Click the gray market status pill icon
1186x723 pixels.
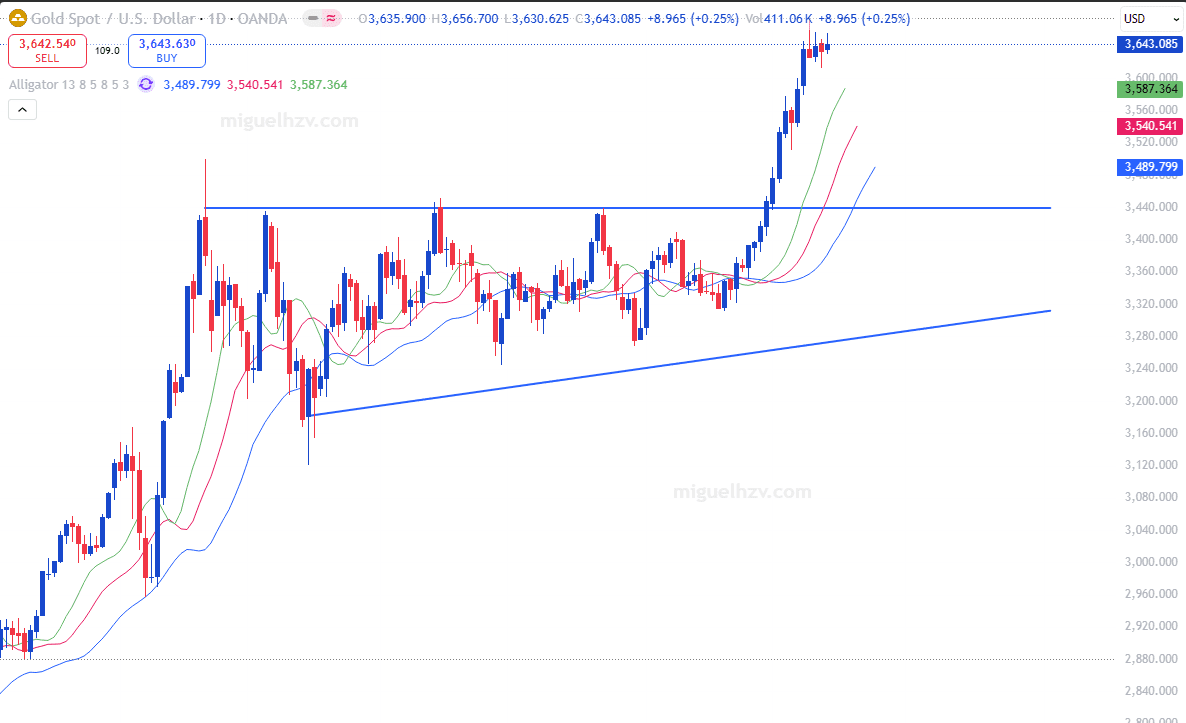(312, 18)
